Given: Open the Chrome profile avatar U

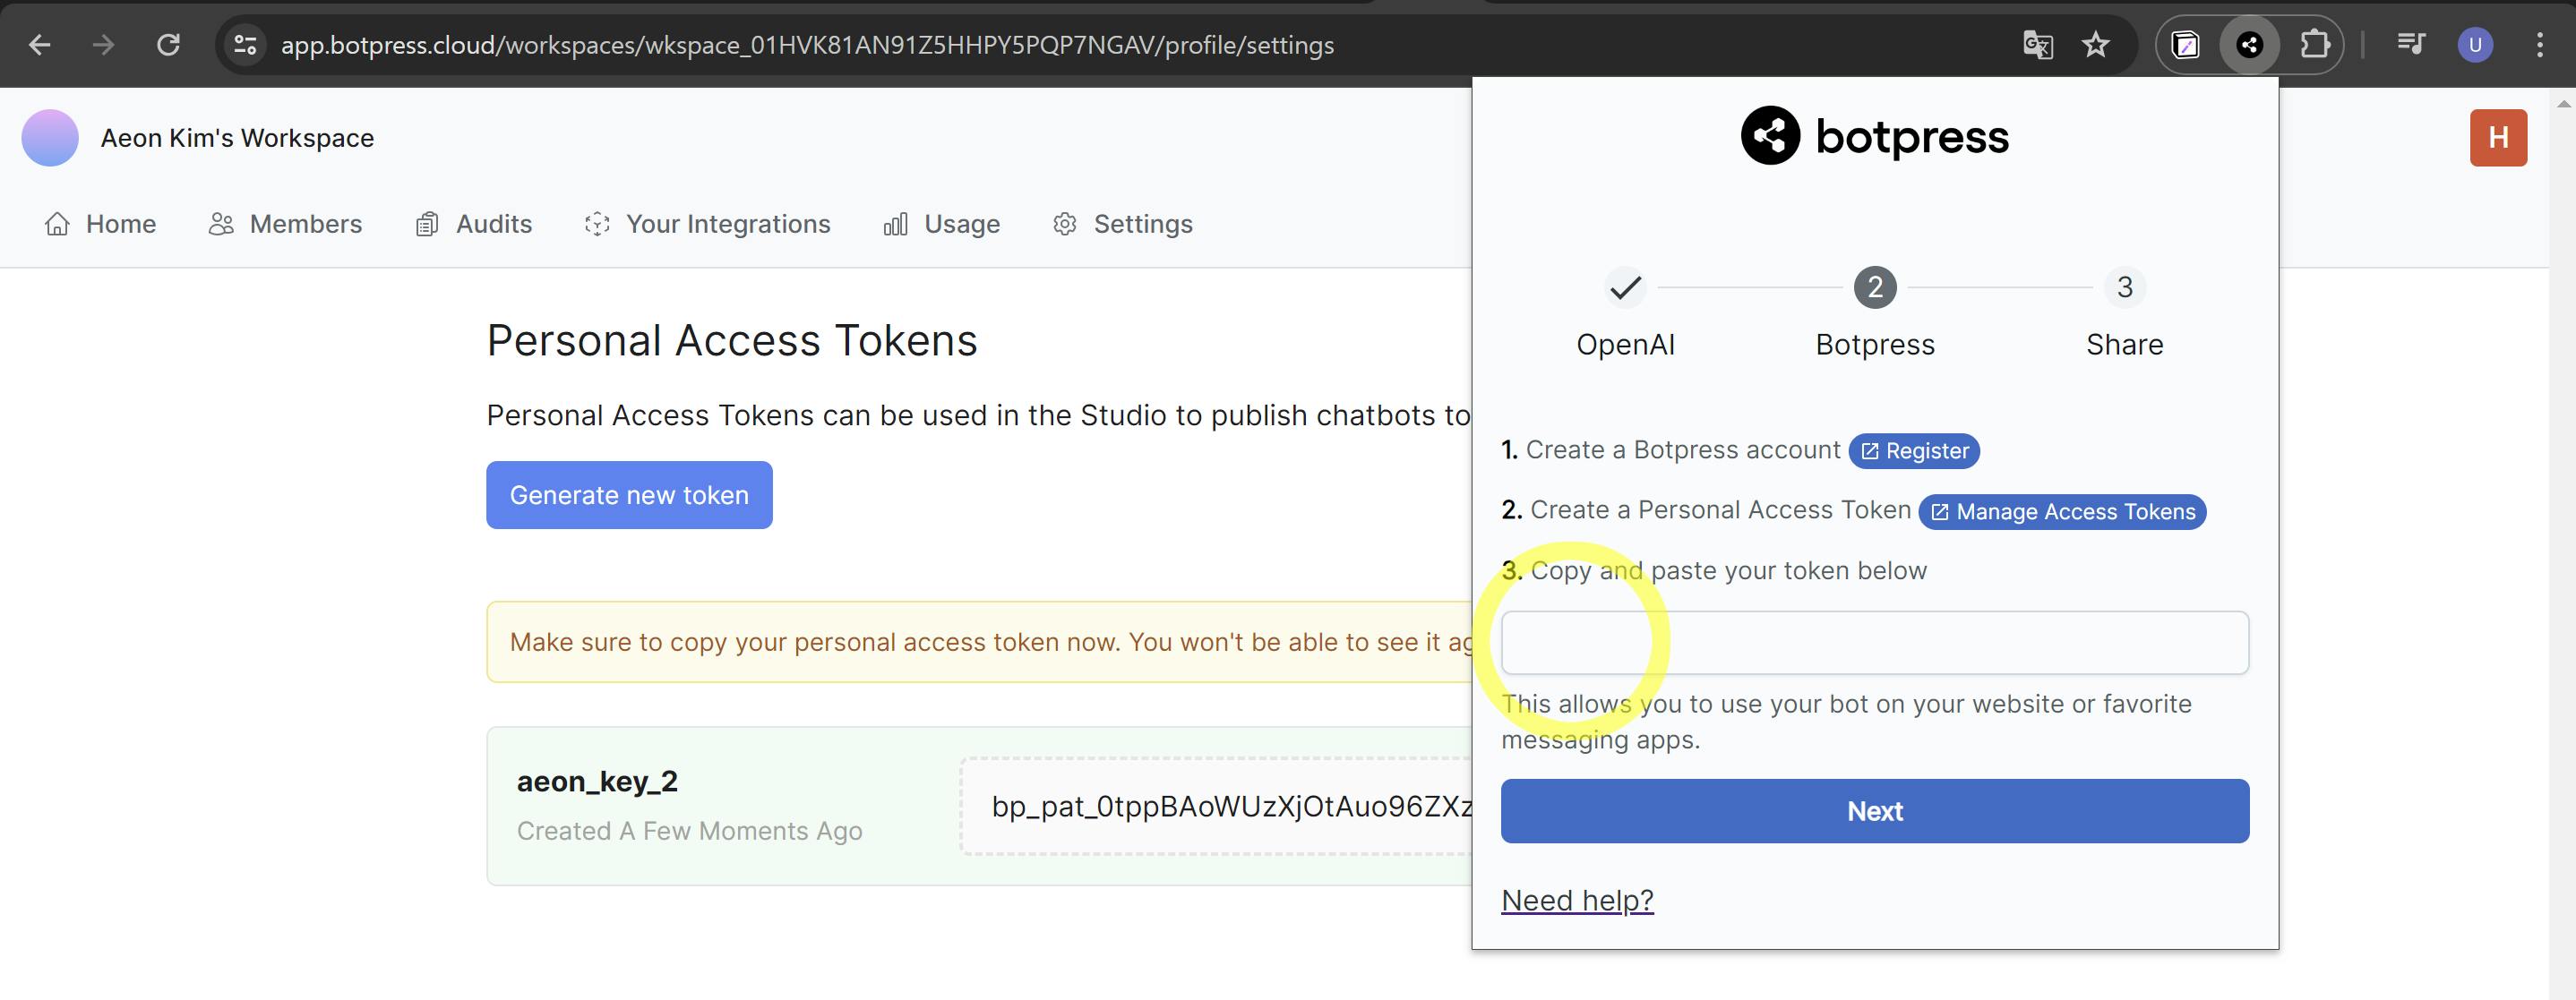Looking at the screenshot, I should tap(2475, 45).
